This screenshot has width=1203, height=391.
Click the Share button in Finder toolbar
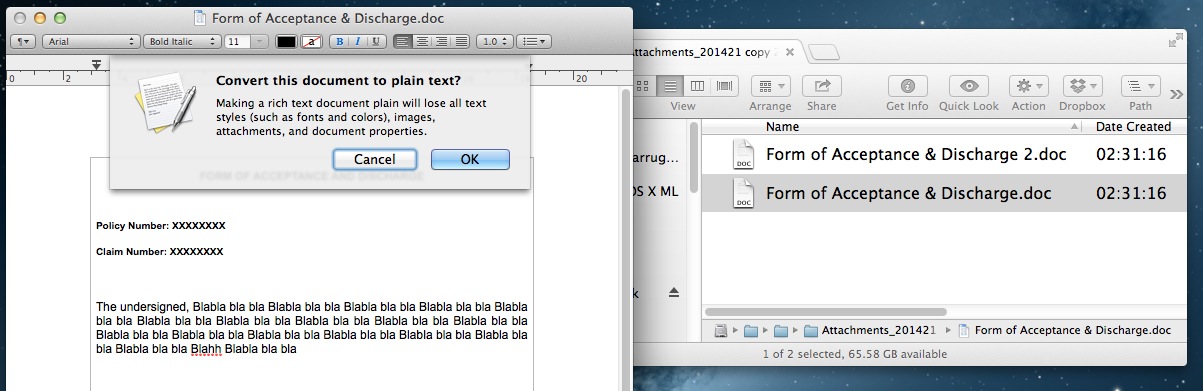tap(822, 86)
